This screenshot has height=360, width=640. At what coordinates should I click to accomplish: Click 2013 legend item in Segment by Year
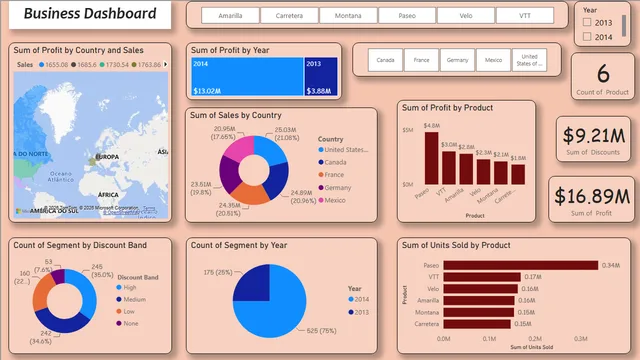point(358,312)
